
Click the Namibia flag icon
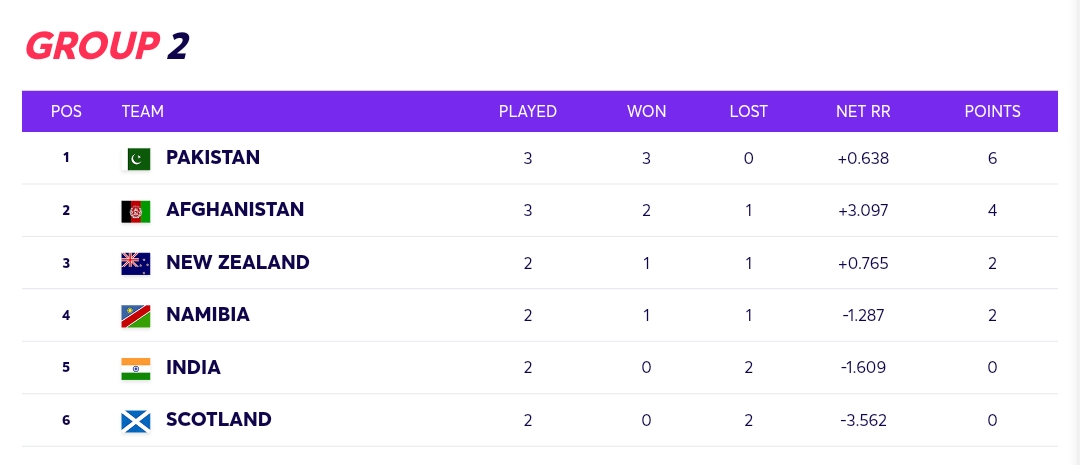136,316
